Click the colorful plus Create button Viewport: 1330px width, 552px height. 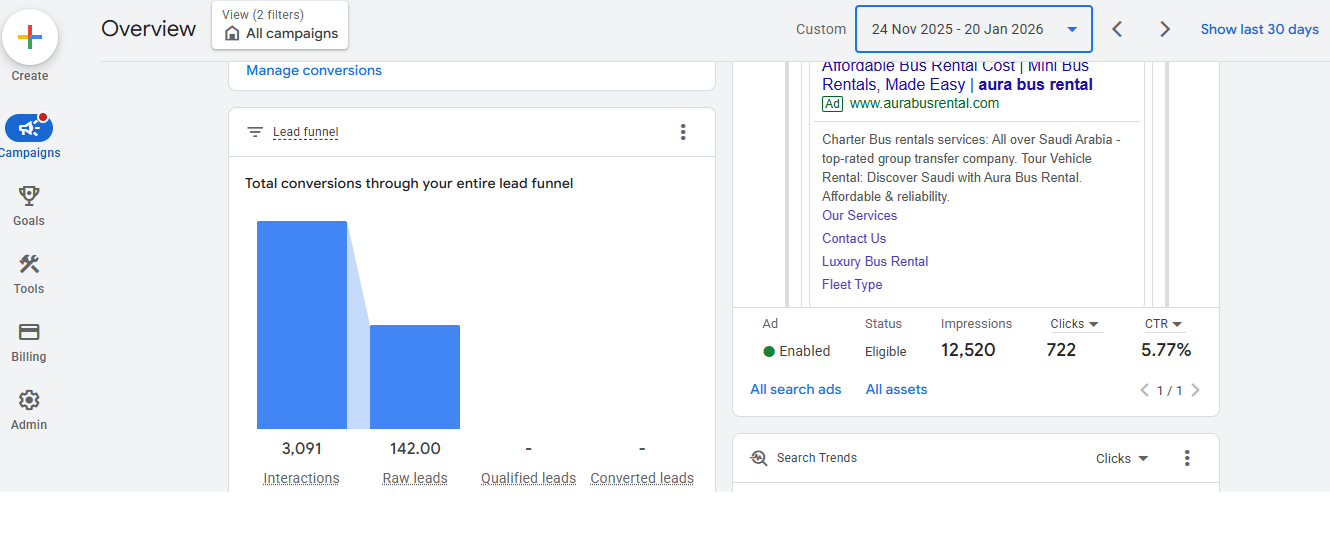pyautogui.click(x=30, y=38)
